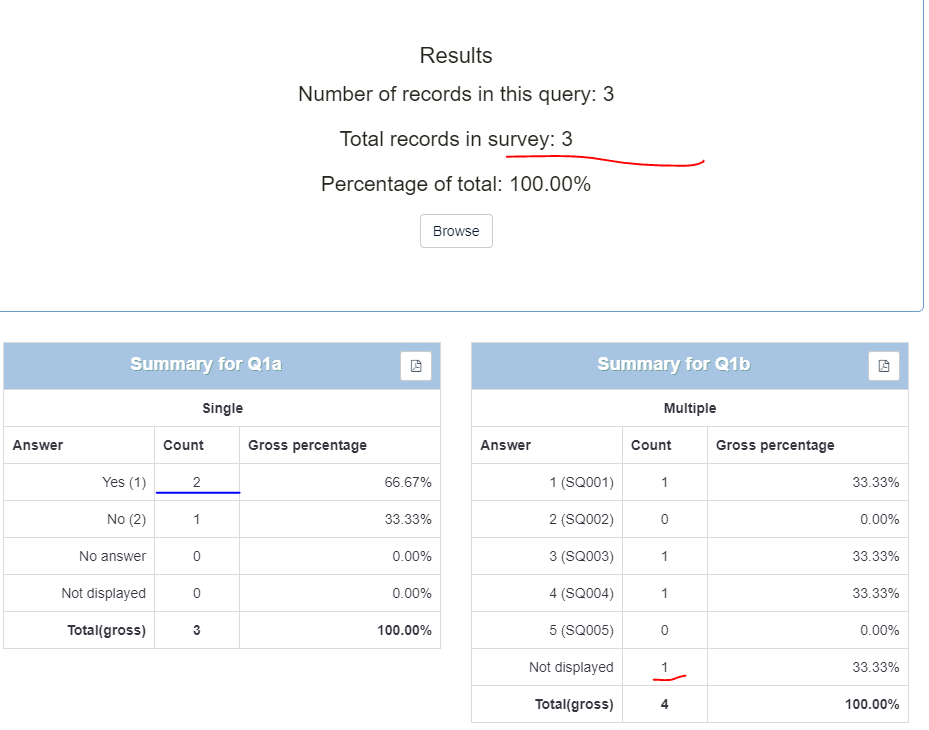Click the Q1a 'No answer' row label
This screenshot has height=730, width=929.
point(112,556)
